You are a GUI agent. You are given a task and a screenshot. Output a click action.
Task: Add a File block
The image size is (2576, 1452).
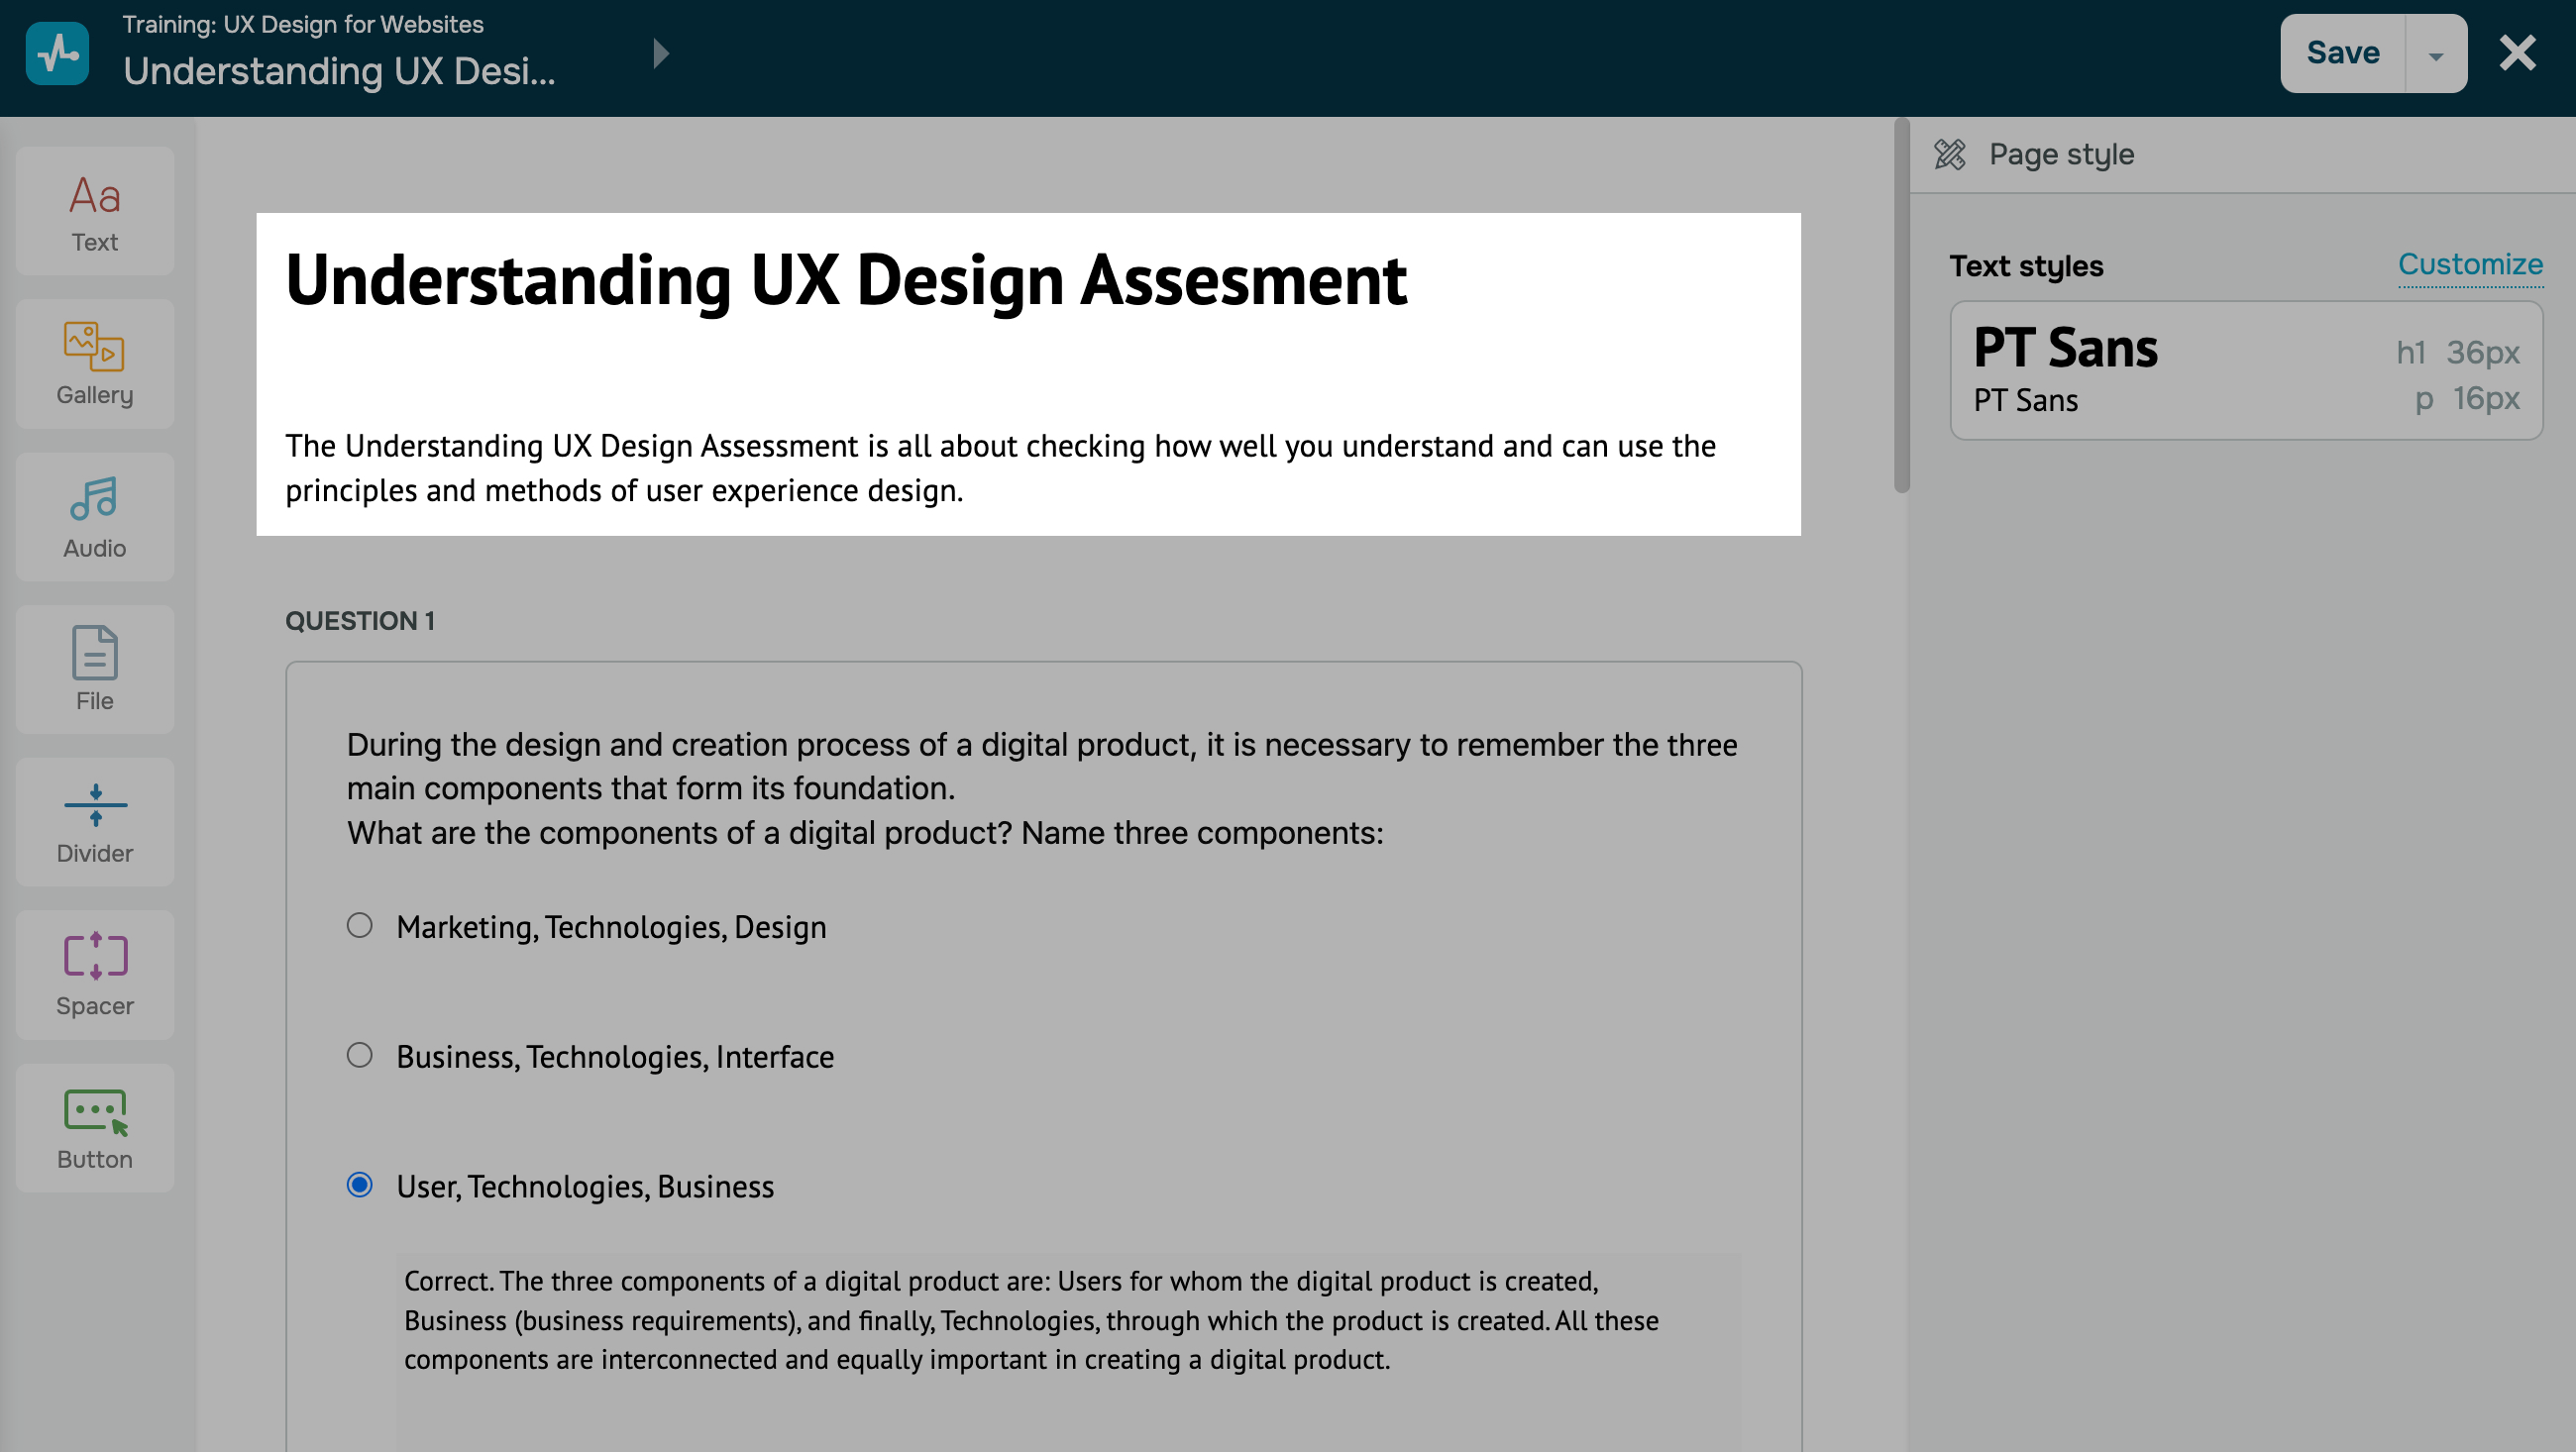[x=95, y=669]
